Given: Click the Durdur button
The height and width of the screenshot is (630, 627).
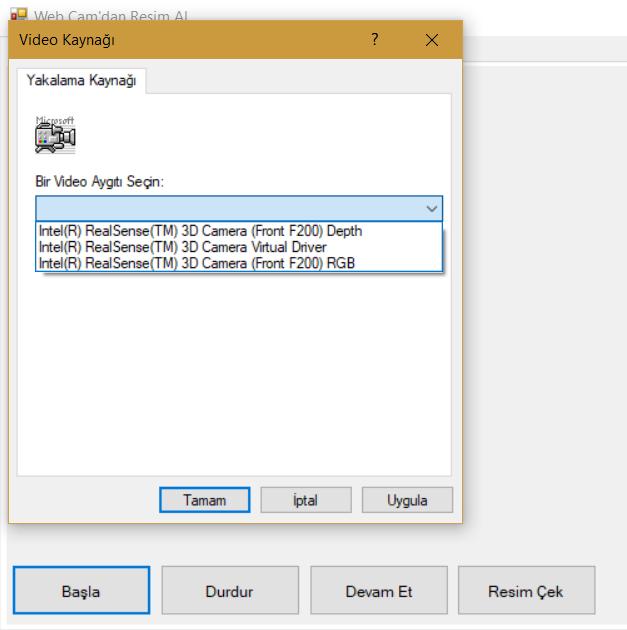Looking at the screenshot, I should [230, 590].
